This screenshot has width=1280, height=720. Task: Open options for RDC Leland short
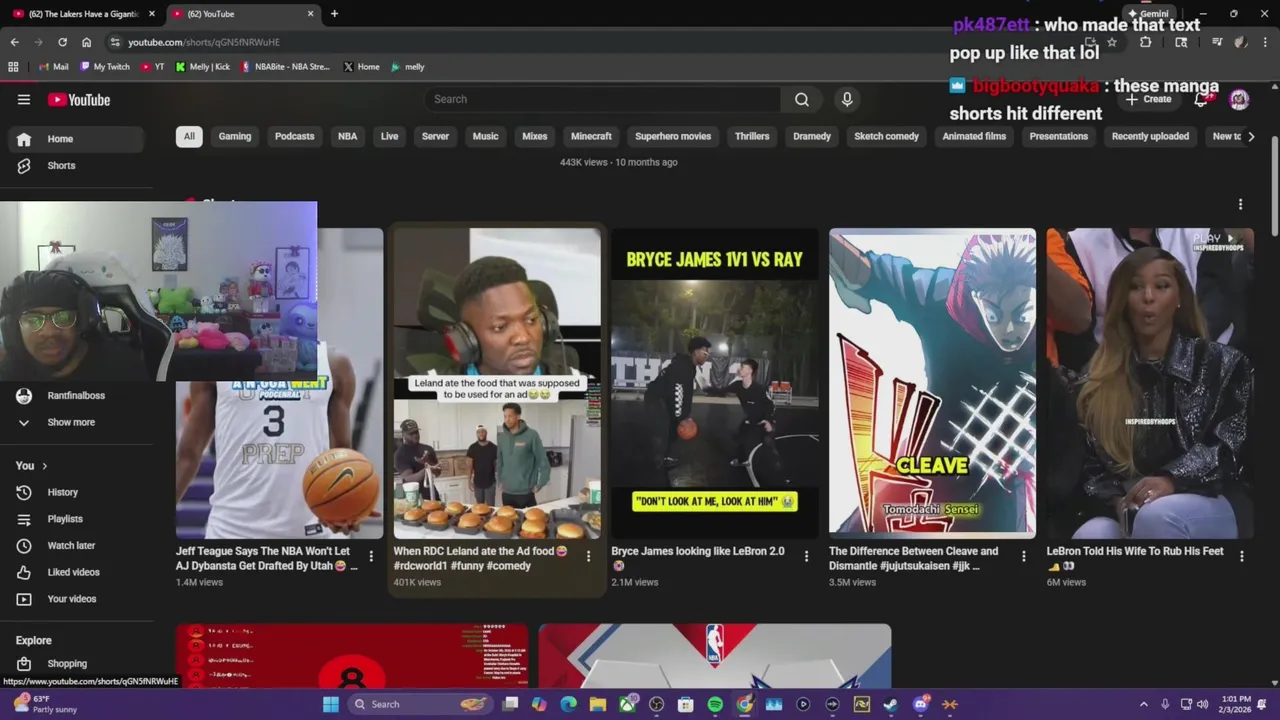(x=588, y=556)
